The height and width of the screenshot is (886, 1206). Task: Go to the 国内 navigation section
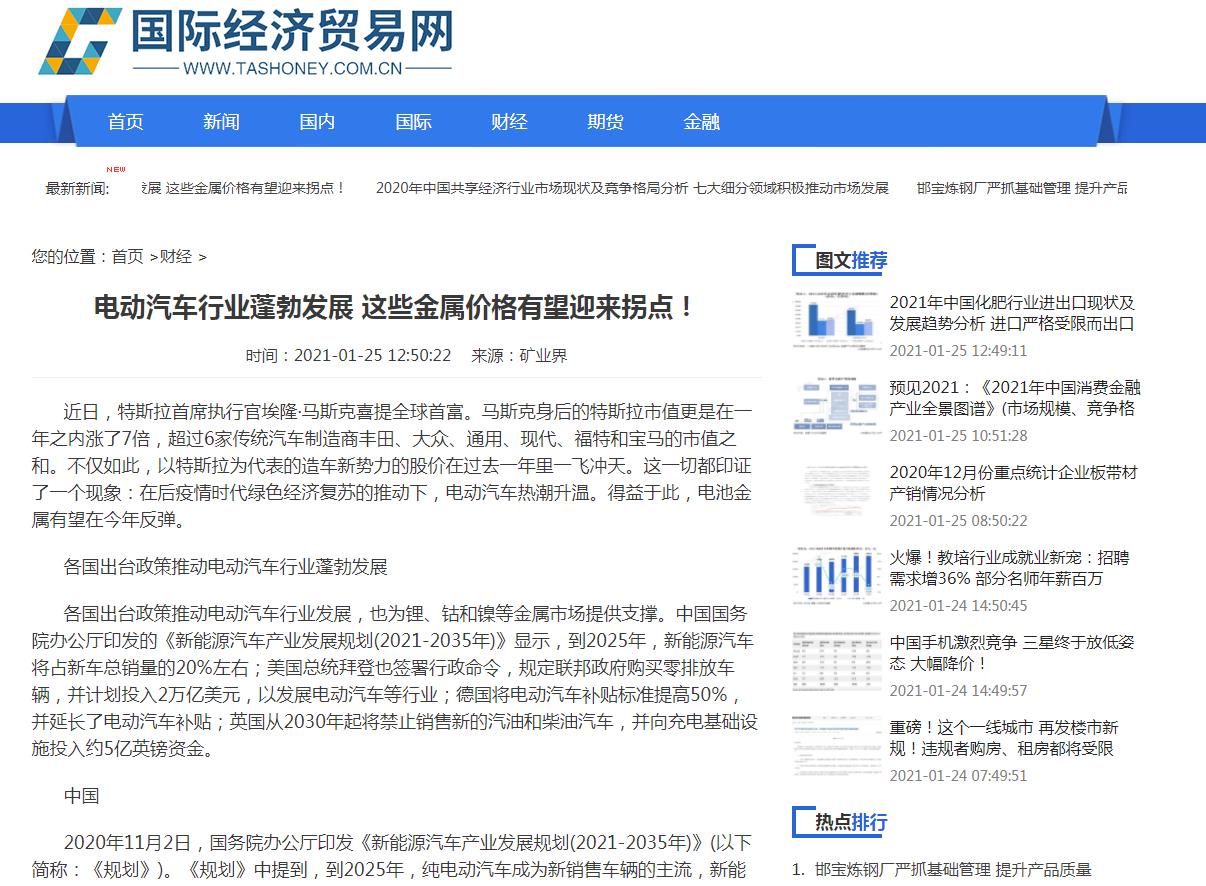(x=317, y=122)
